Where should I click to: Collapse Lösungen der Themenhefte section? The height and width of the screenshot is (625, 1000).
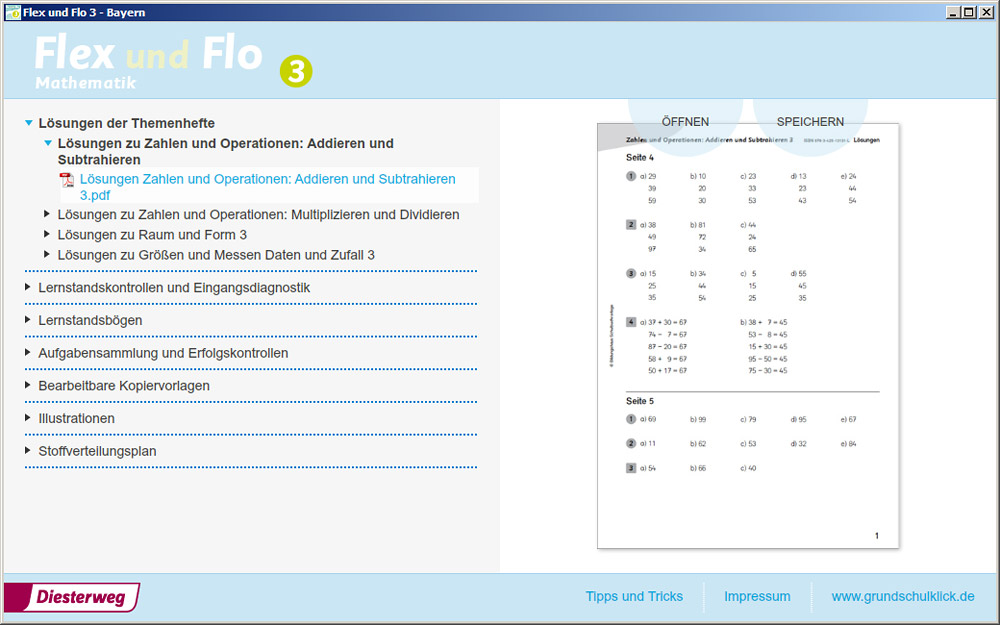pyautogui.click(x=29, y=123)
